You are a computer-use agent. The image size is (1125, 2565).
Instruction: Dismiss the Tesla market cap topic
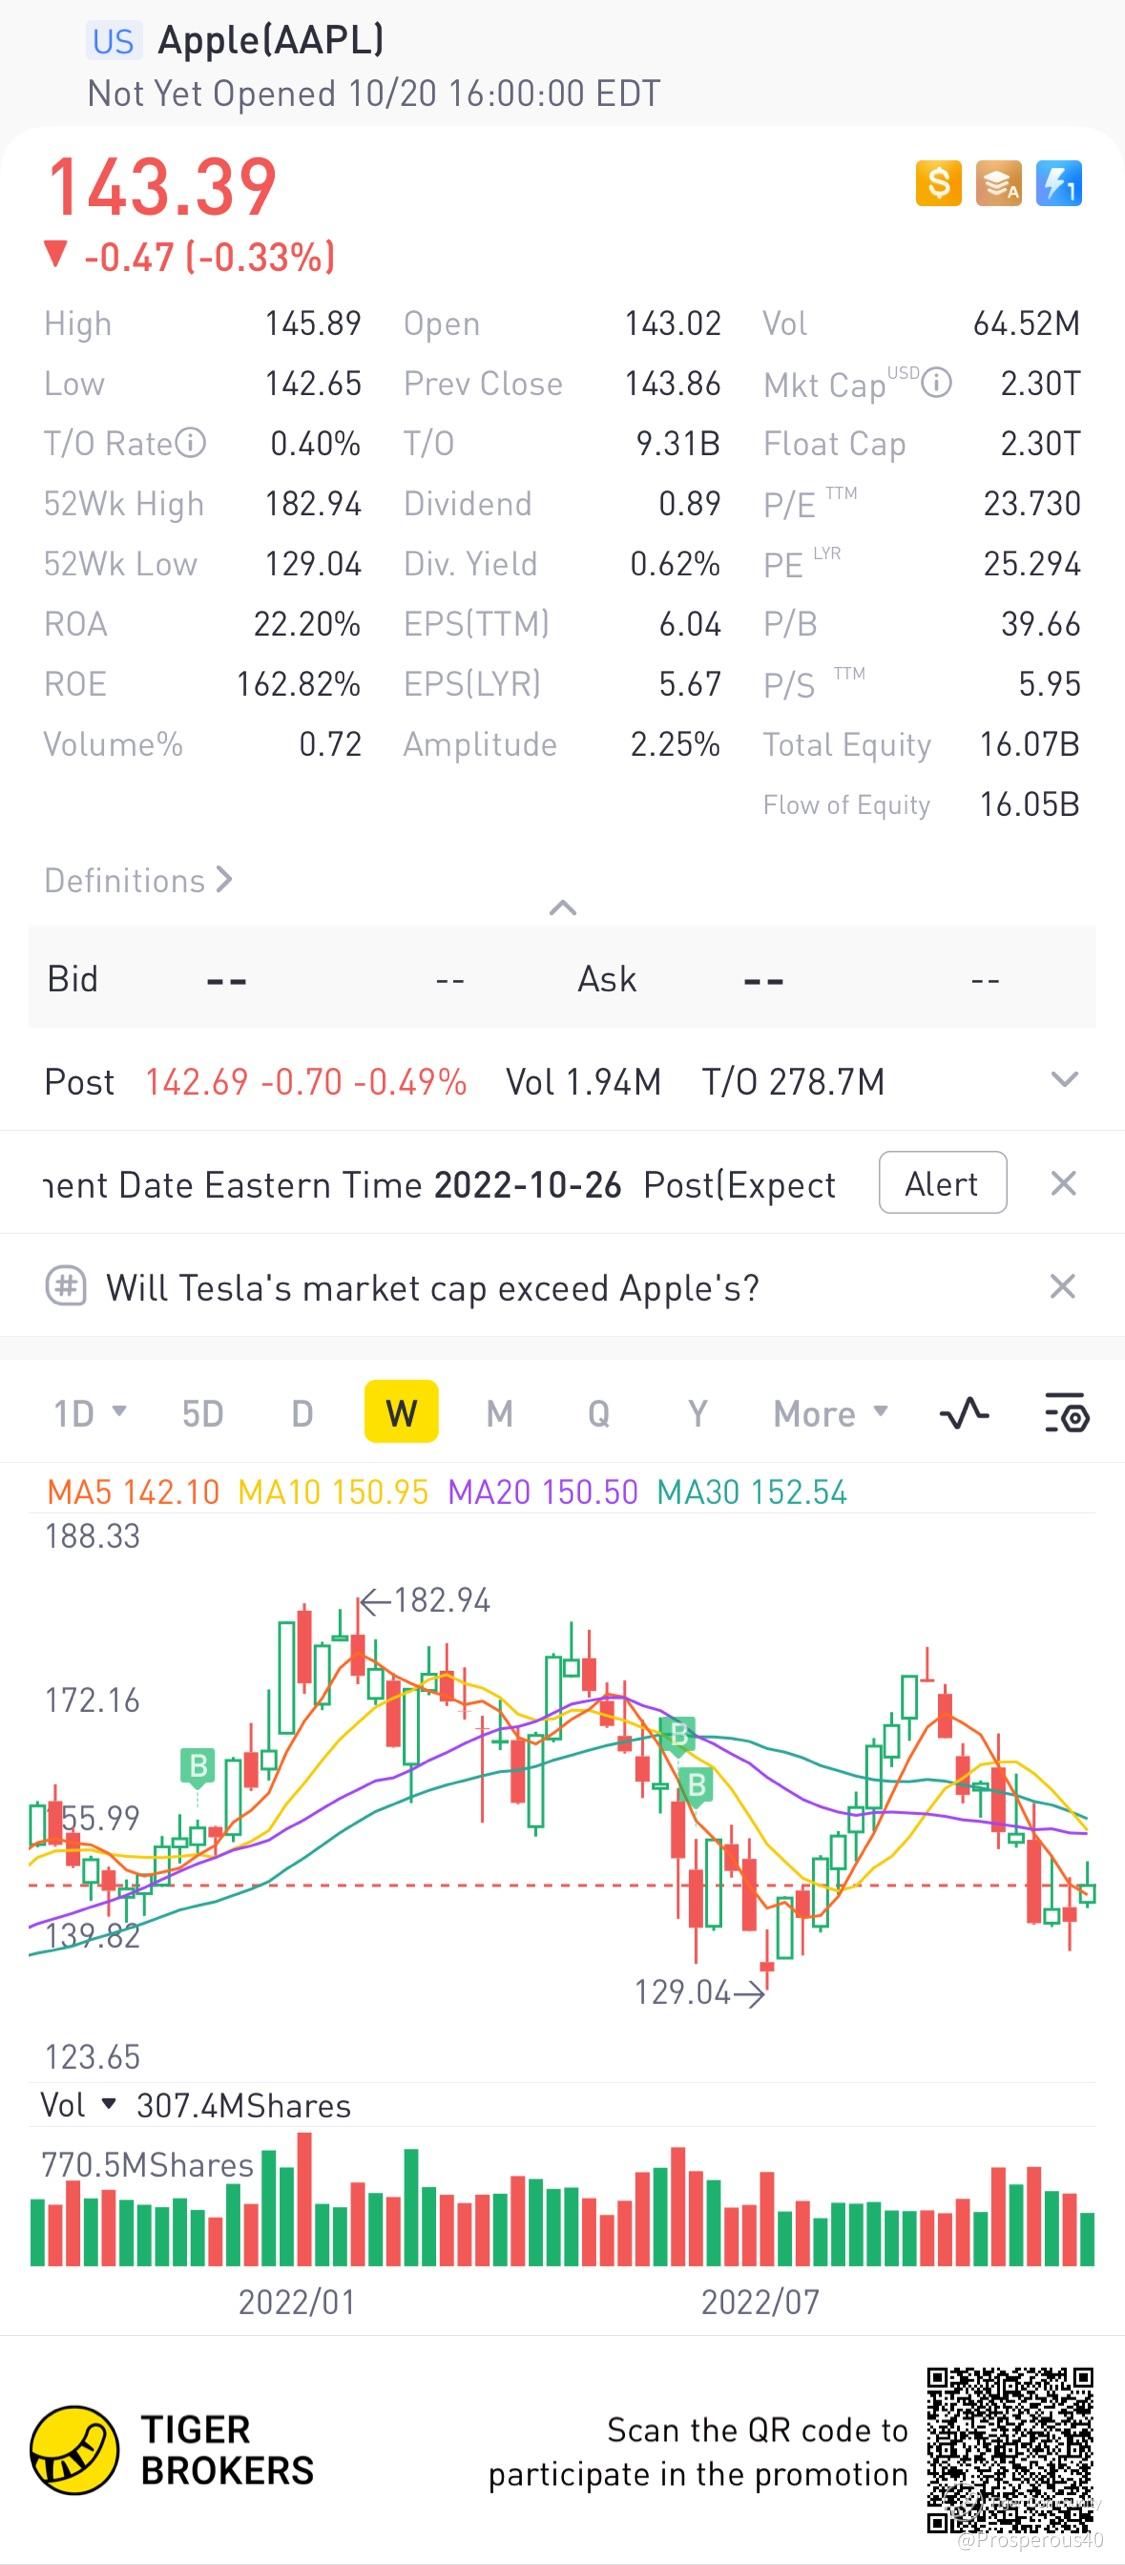pyautogui.click(x=1063, y=1286)
